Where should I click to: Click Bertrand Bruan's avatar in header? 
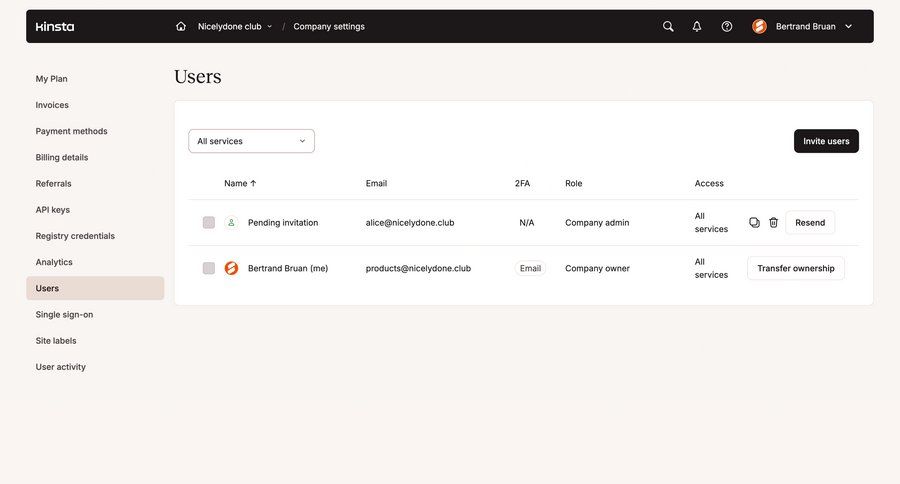[759, 26]
